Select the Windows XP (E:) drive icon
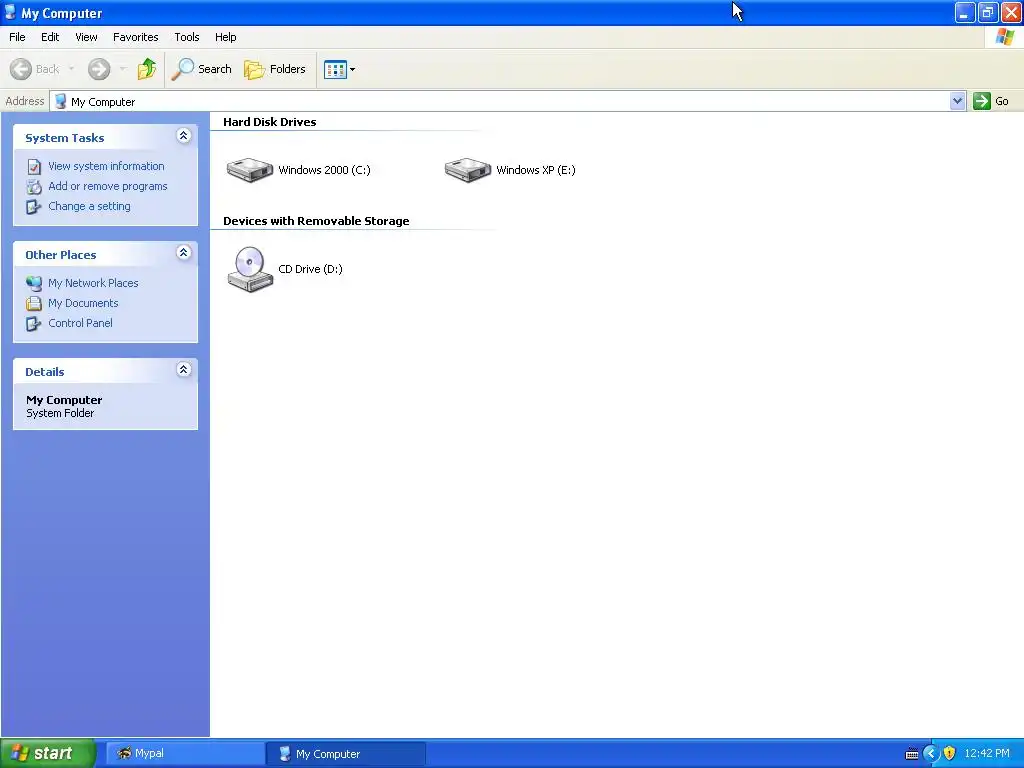Viewport: 1024px width, 768px height. pyautogui.click(x=468, y=170)
